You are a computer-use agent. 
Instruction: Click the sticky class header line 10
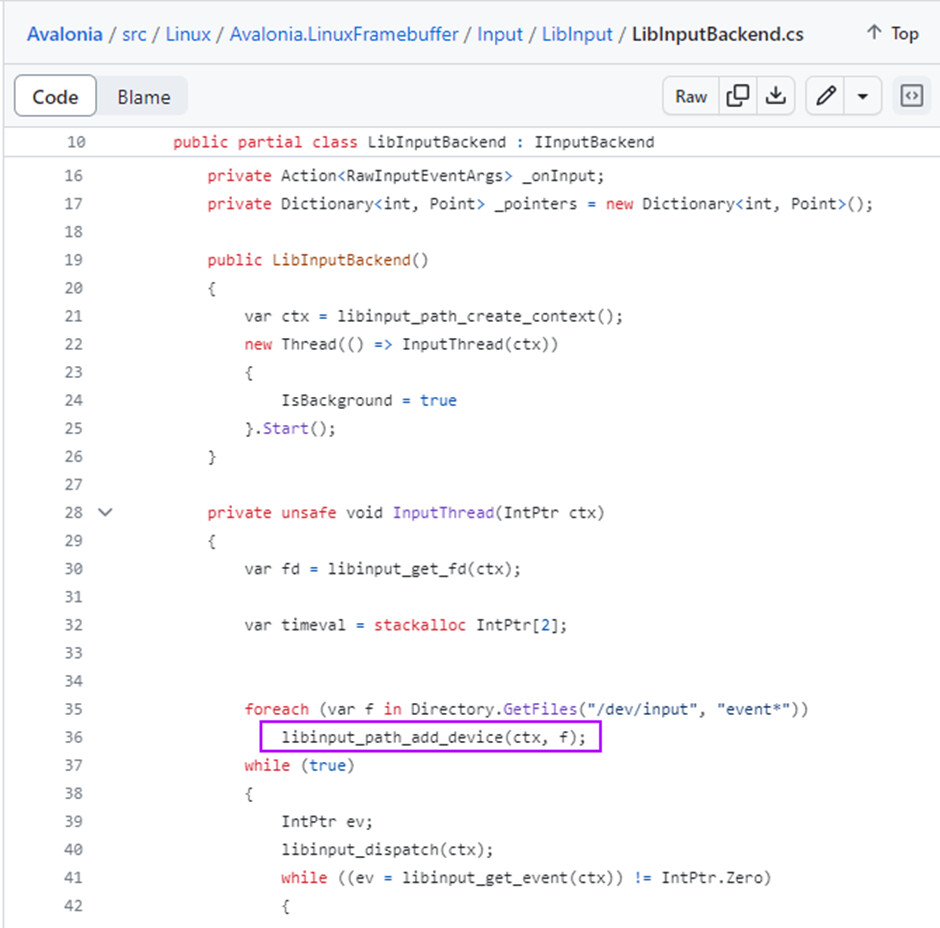point(413,142)
